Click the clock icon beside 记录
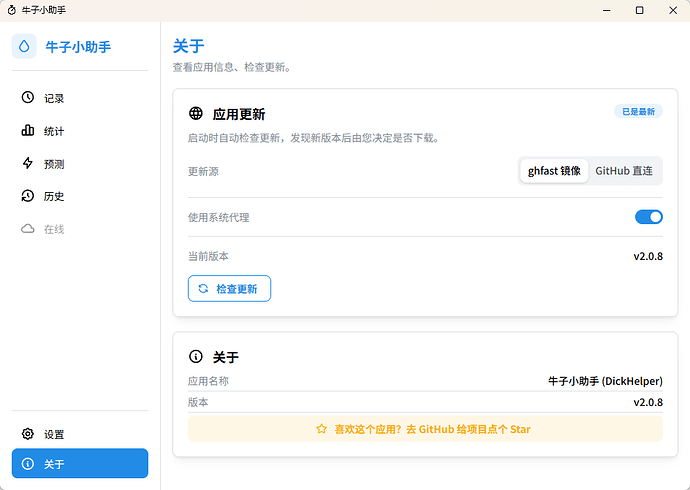690x490 pixels. (28, 97)
